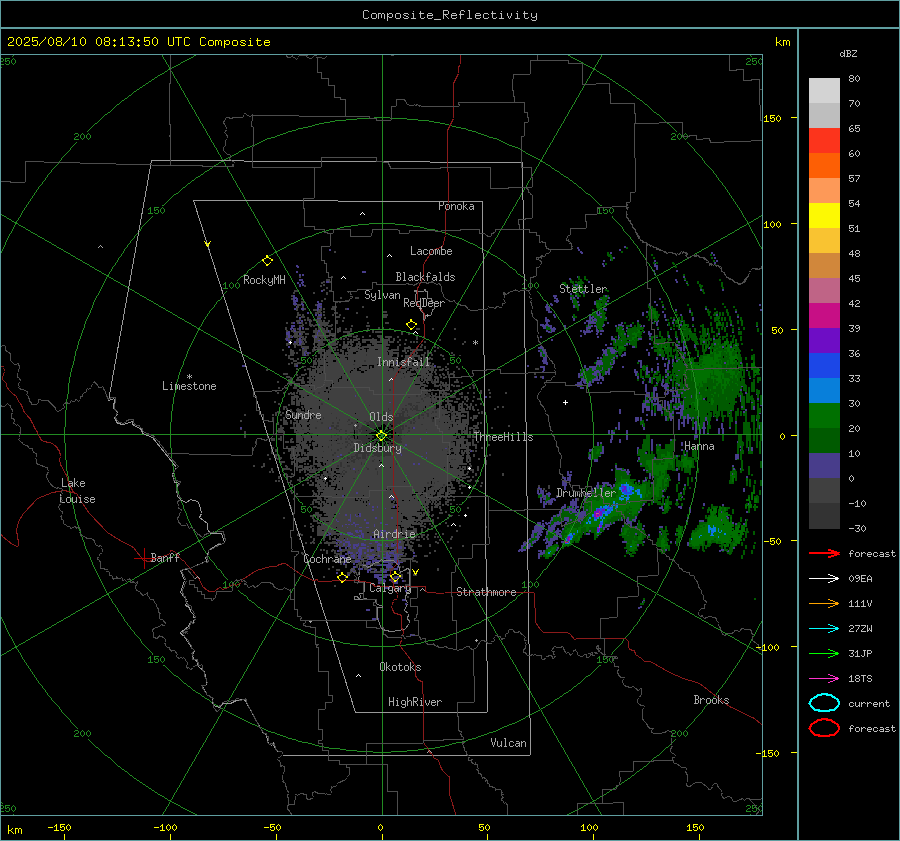Click the Innisfail town label

tap(404, 362)
